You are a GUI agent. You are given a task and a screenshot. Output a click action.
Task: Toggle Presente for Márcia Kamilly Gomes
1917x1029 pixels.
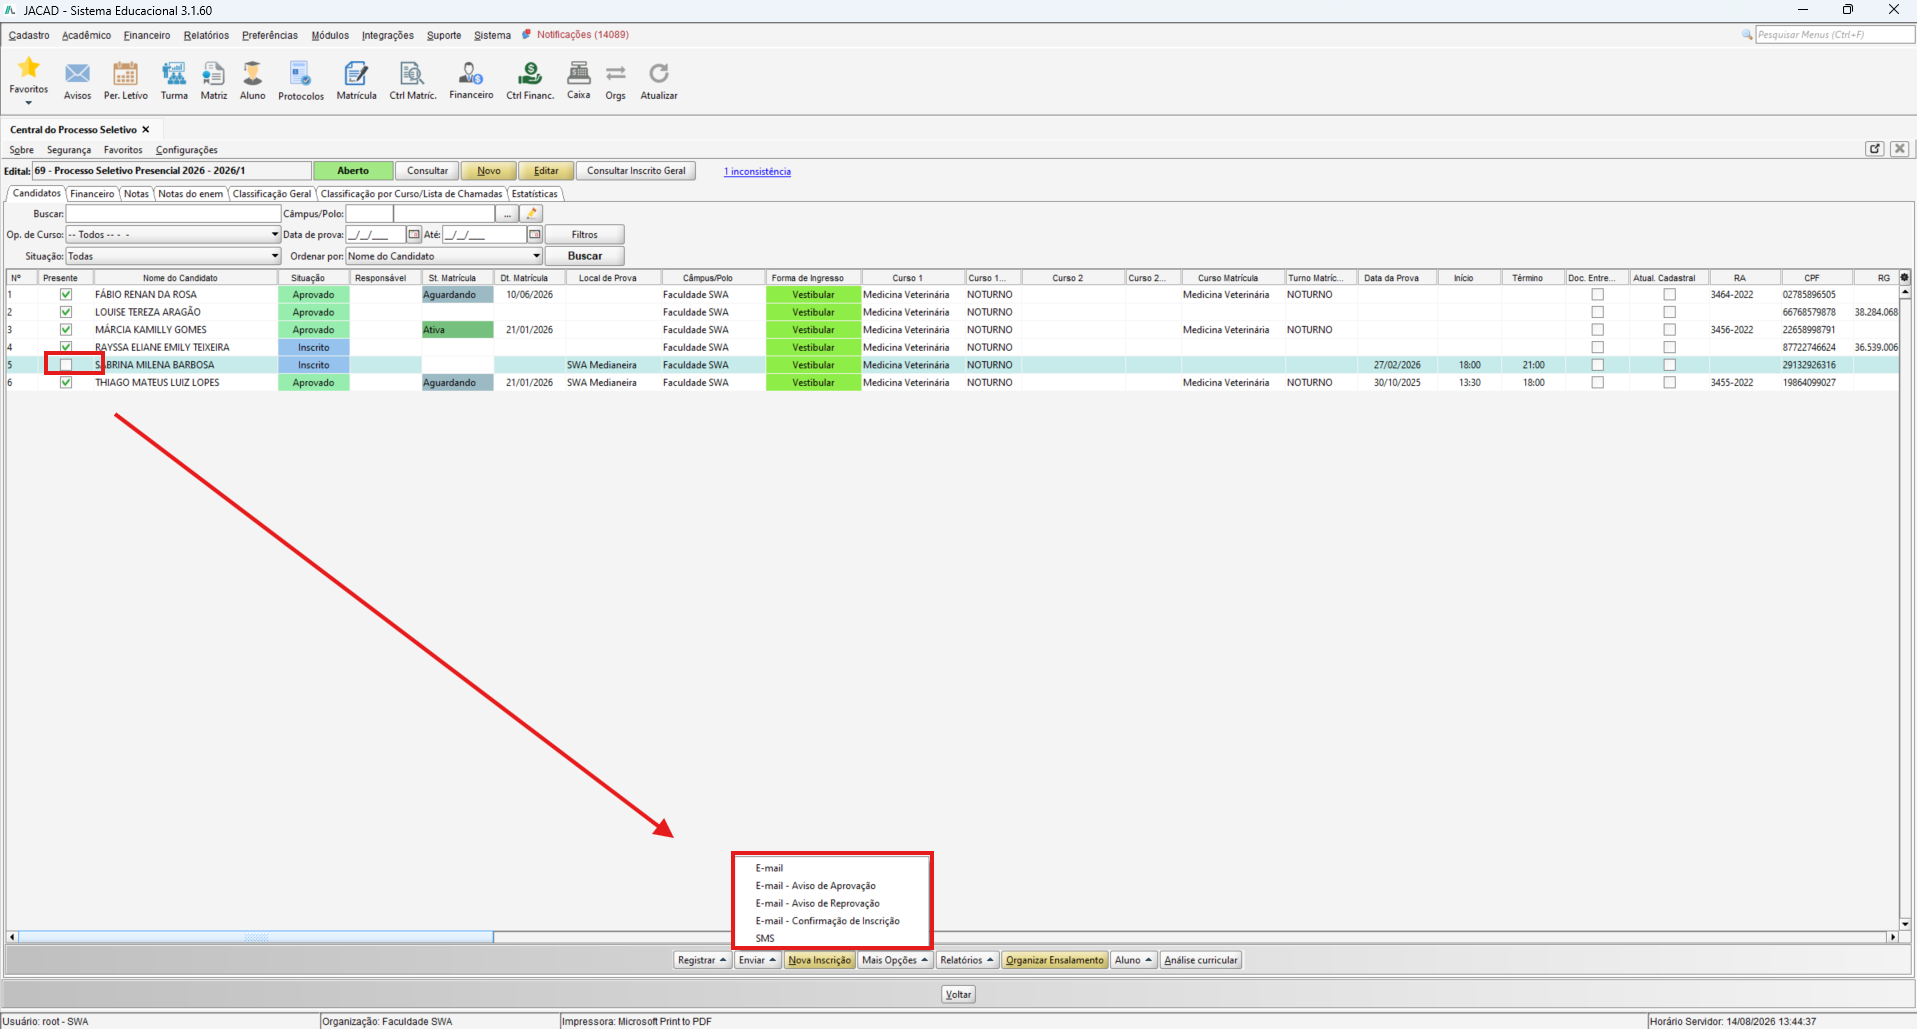tap(66, 329)
